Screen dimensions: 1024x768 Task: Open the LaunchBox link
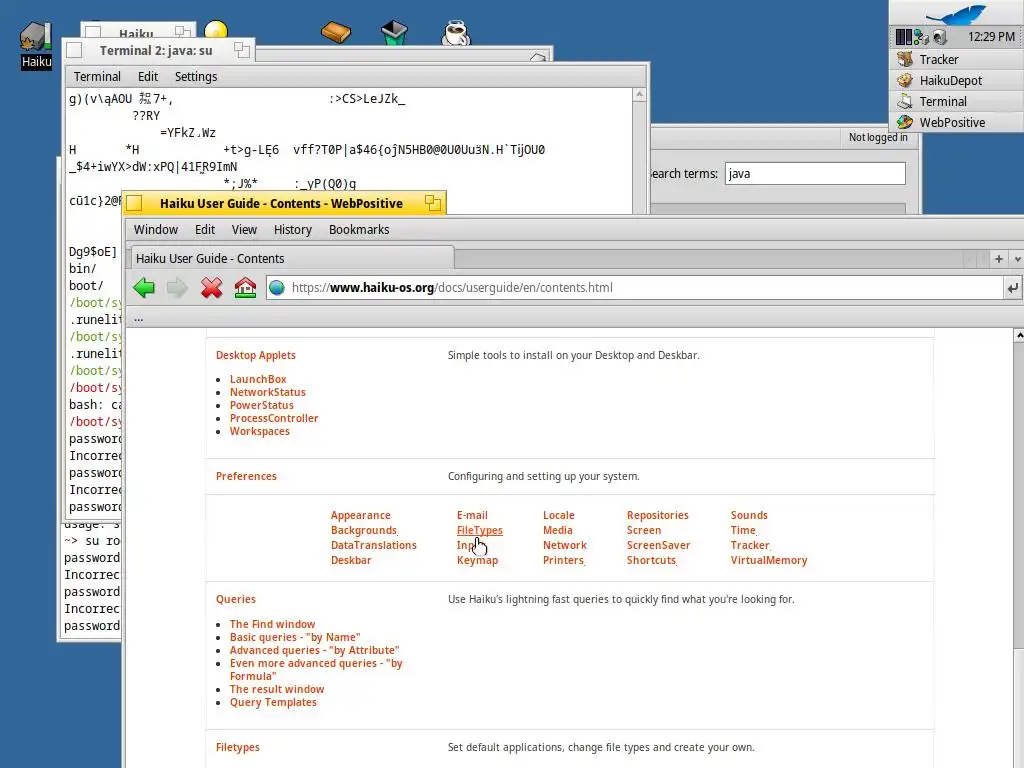pos(258,379)
